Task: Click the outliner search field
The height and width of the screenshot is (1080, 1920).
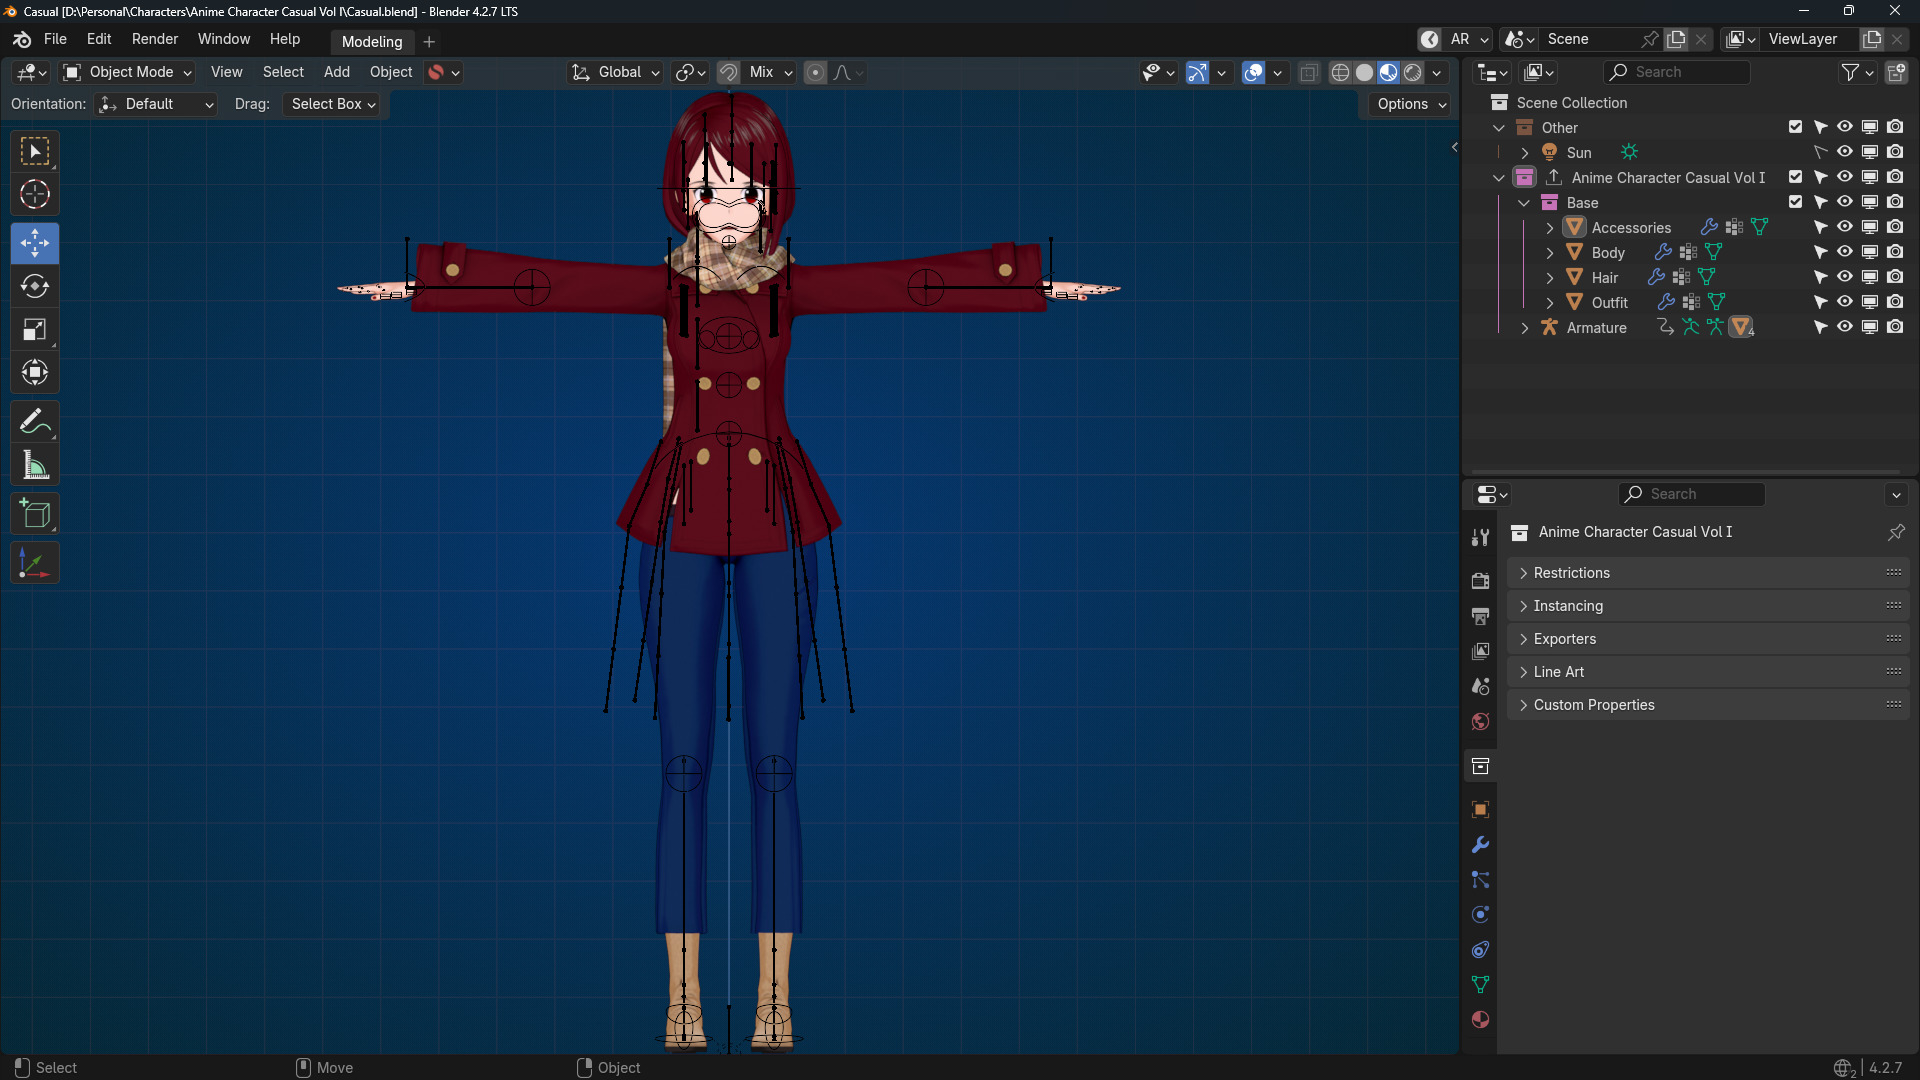Action: click(x=1677, y=72)
